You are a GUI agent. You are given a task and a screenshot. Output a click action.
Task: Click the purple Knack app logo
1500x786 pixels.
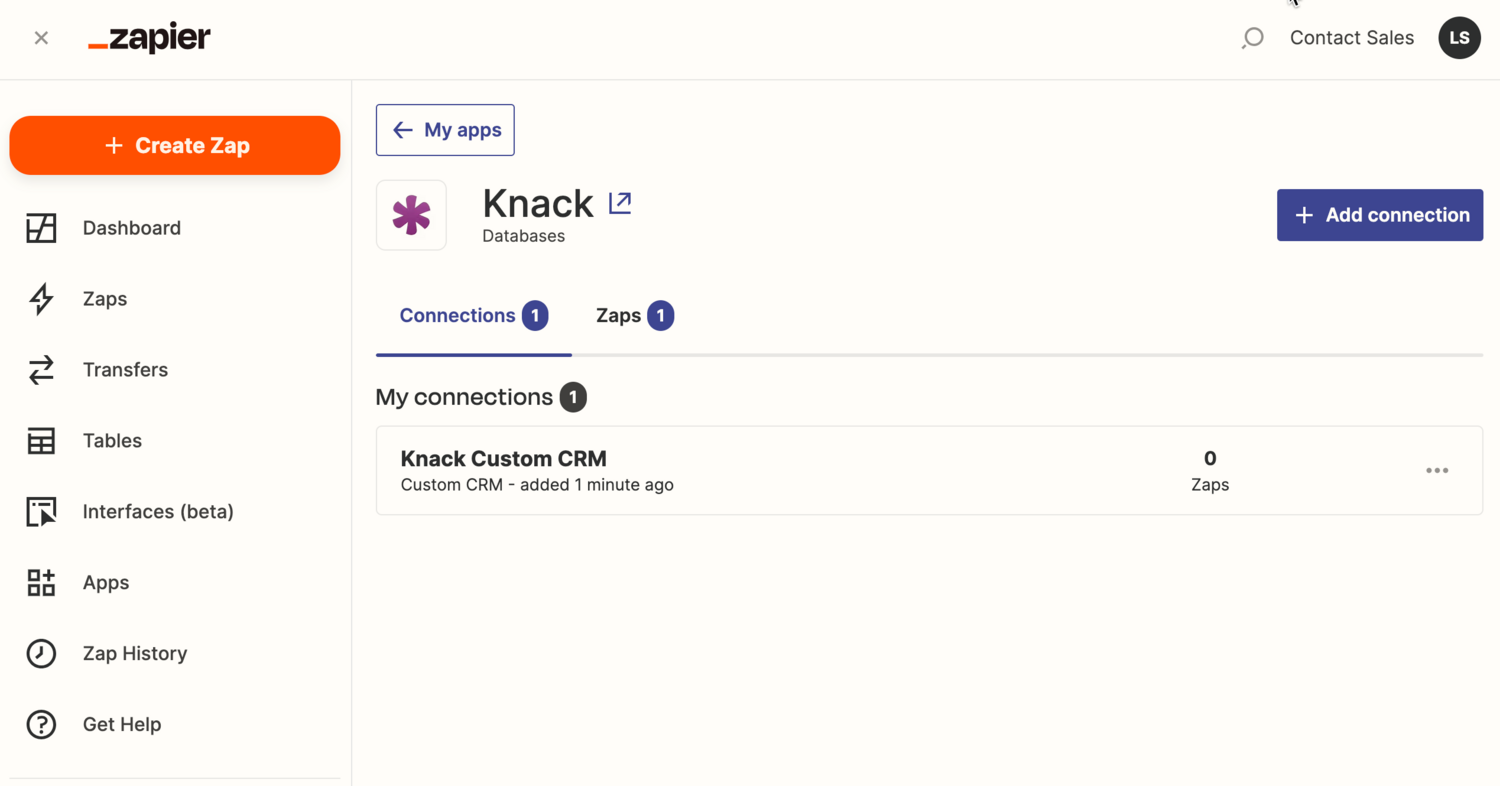(411, 215)
